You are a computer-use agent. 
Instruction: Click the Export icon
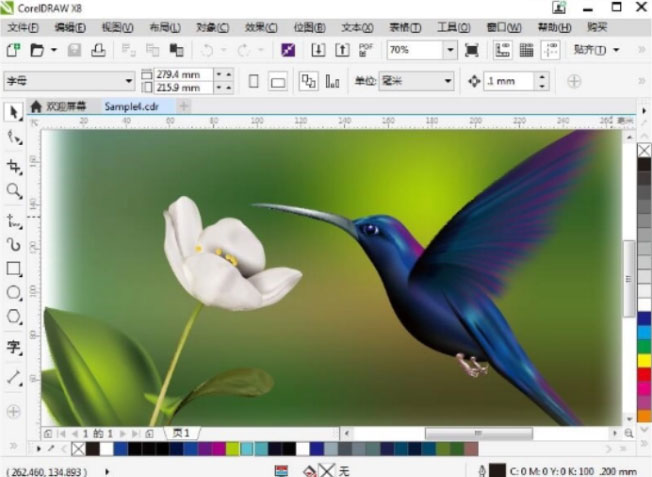(342, 50)
